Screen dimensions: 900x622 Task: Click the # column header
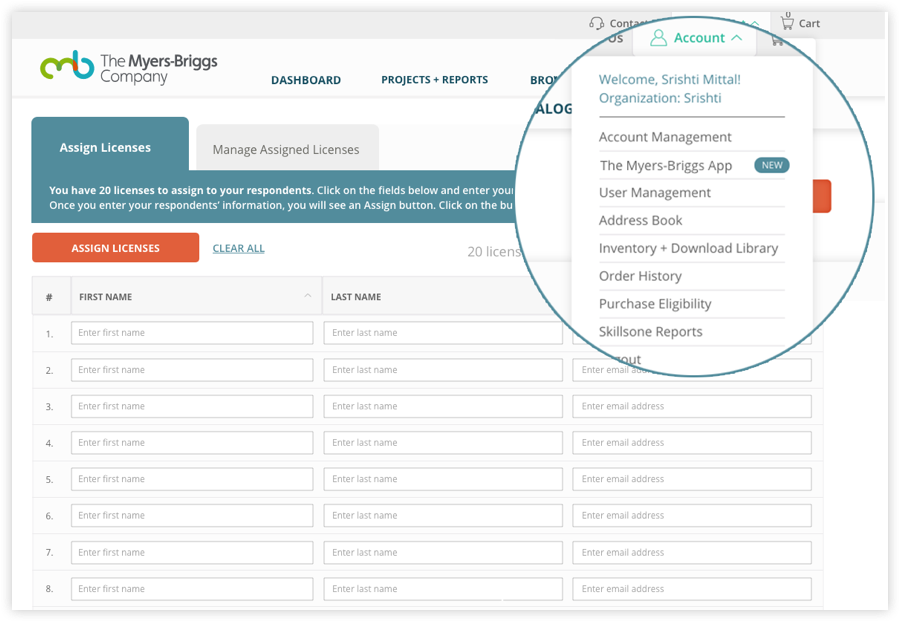(49, 297)
